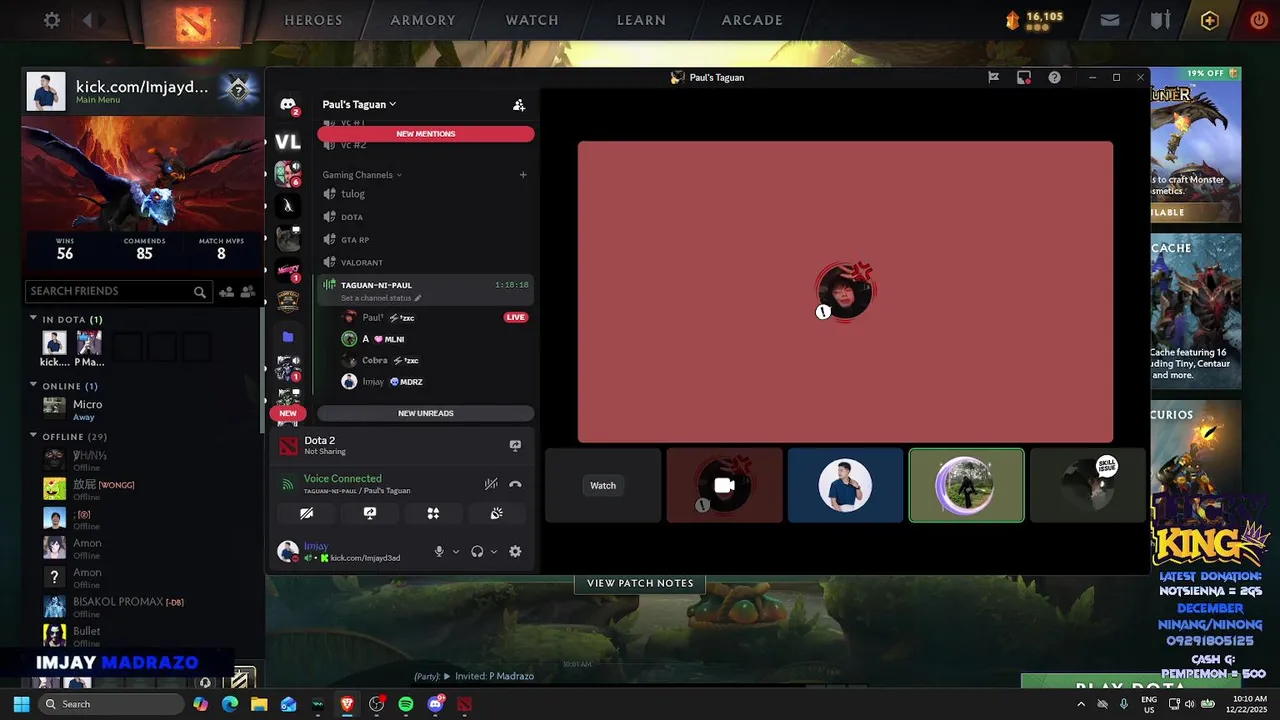Open the HEROES tab in Dota
This screenshot has width=1280, height=720.
click(313, 20)
